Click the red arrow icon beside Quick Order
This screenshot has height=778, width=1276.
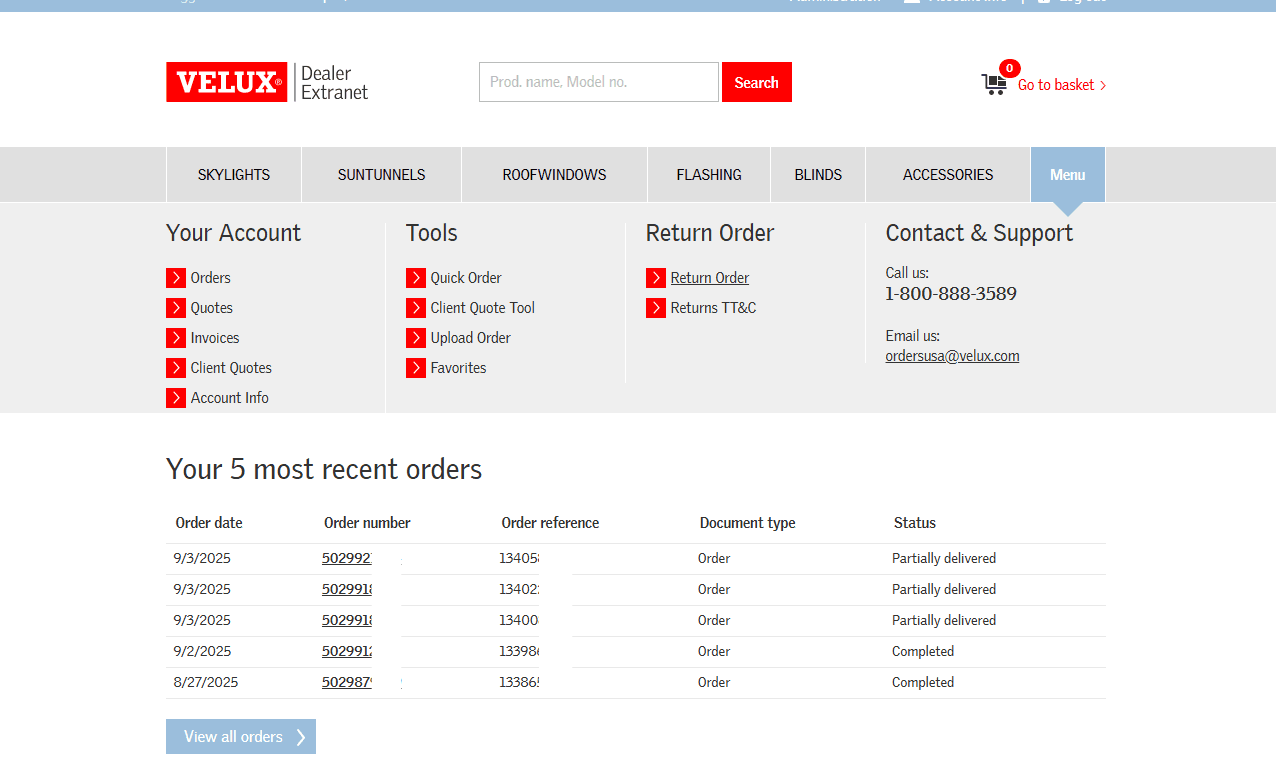point(416,278)
